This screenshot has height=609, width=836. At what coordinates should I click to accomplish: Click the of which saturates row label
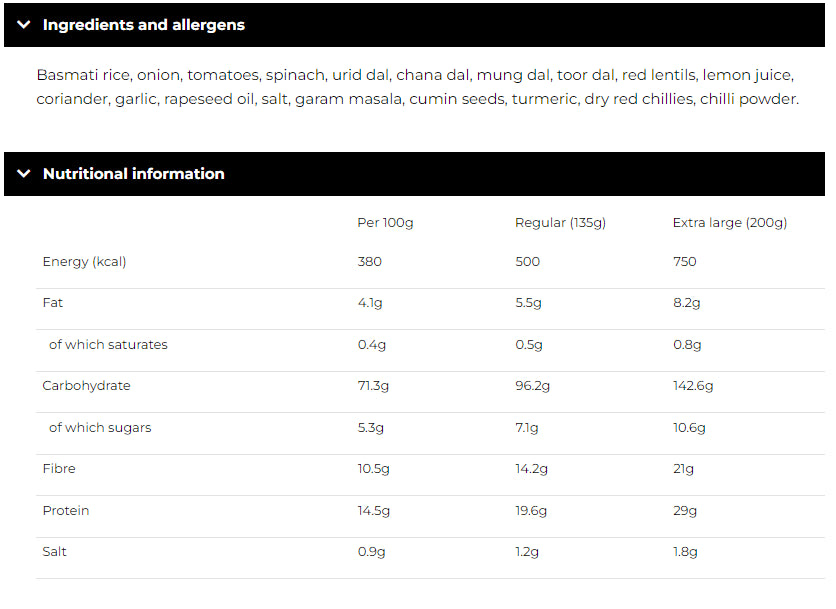108,345
